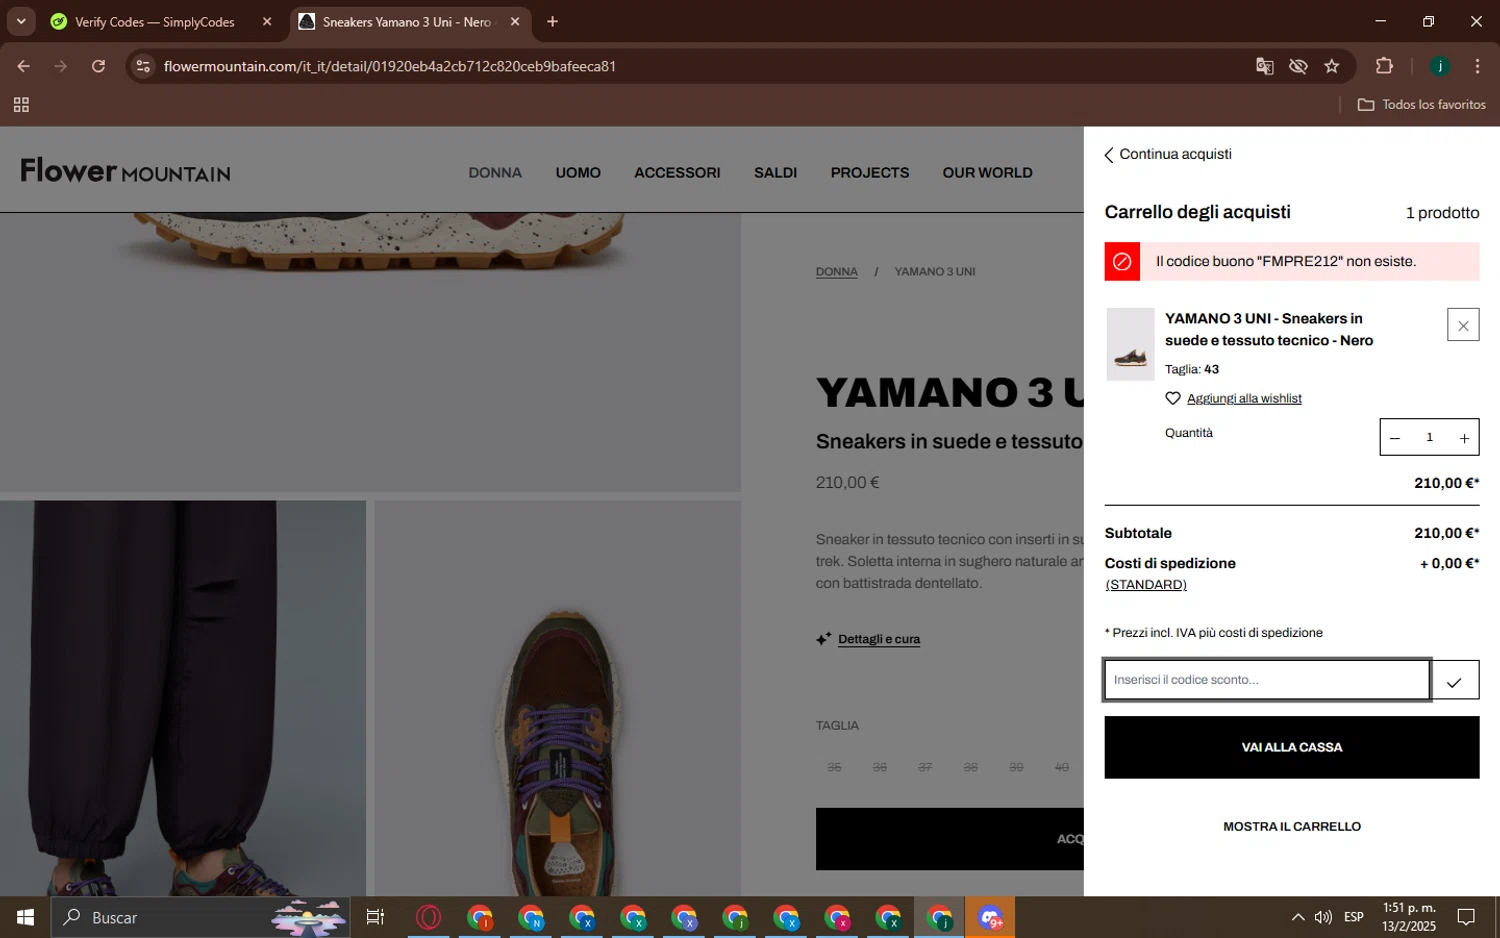Open the notification center icon
Image resolution: width=1500 pixels, height=938 pixels.
pyautogui.click(x=1466, y=917)
